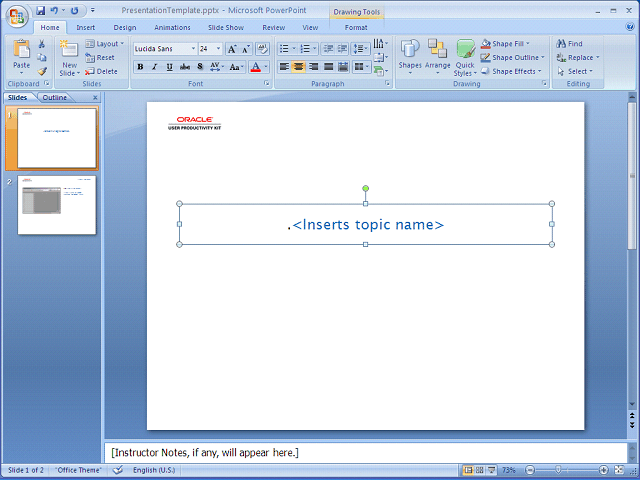Zoom in with the plus button
640x480 pixels.
tap(604, 470)
